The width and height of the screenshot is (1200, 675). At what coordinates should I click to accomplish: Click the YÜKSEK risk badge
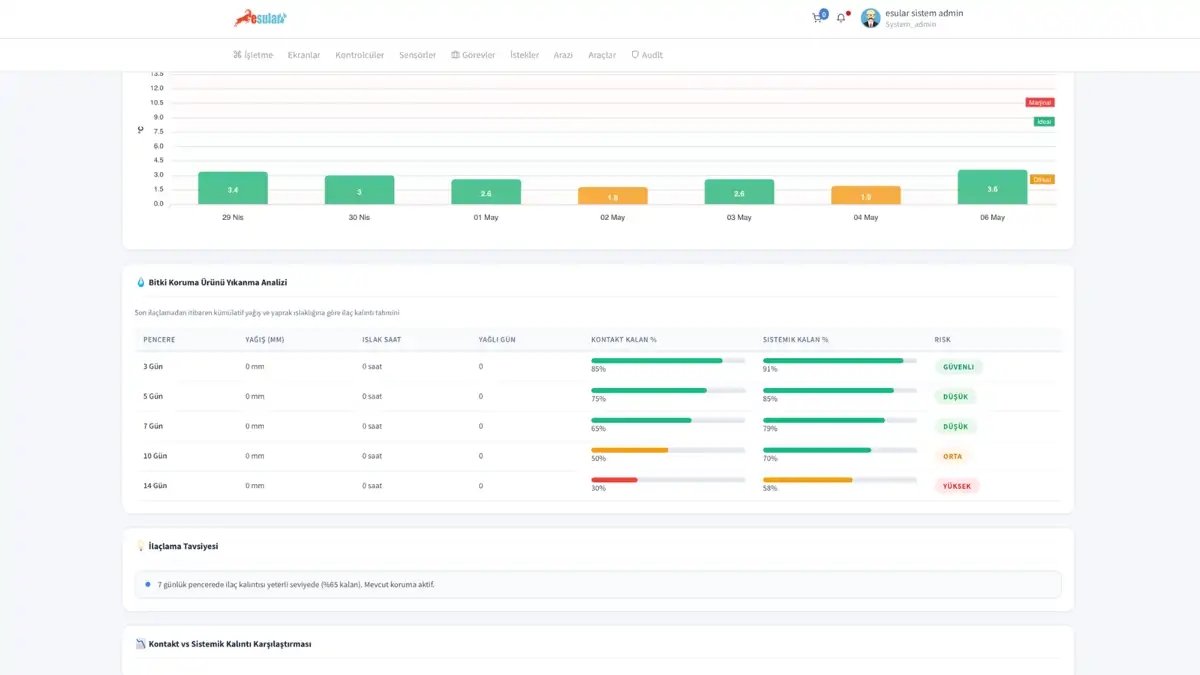[x=957, y=486]
